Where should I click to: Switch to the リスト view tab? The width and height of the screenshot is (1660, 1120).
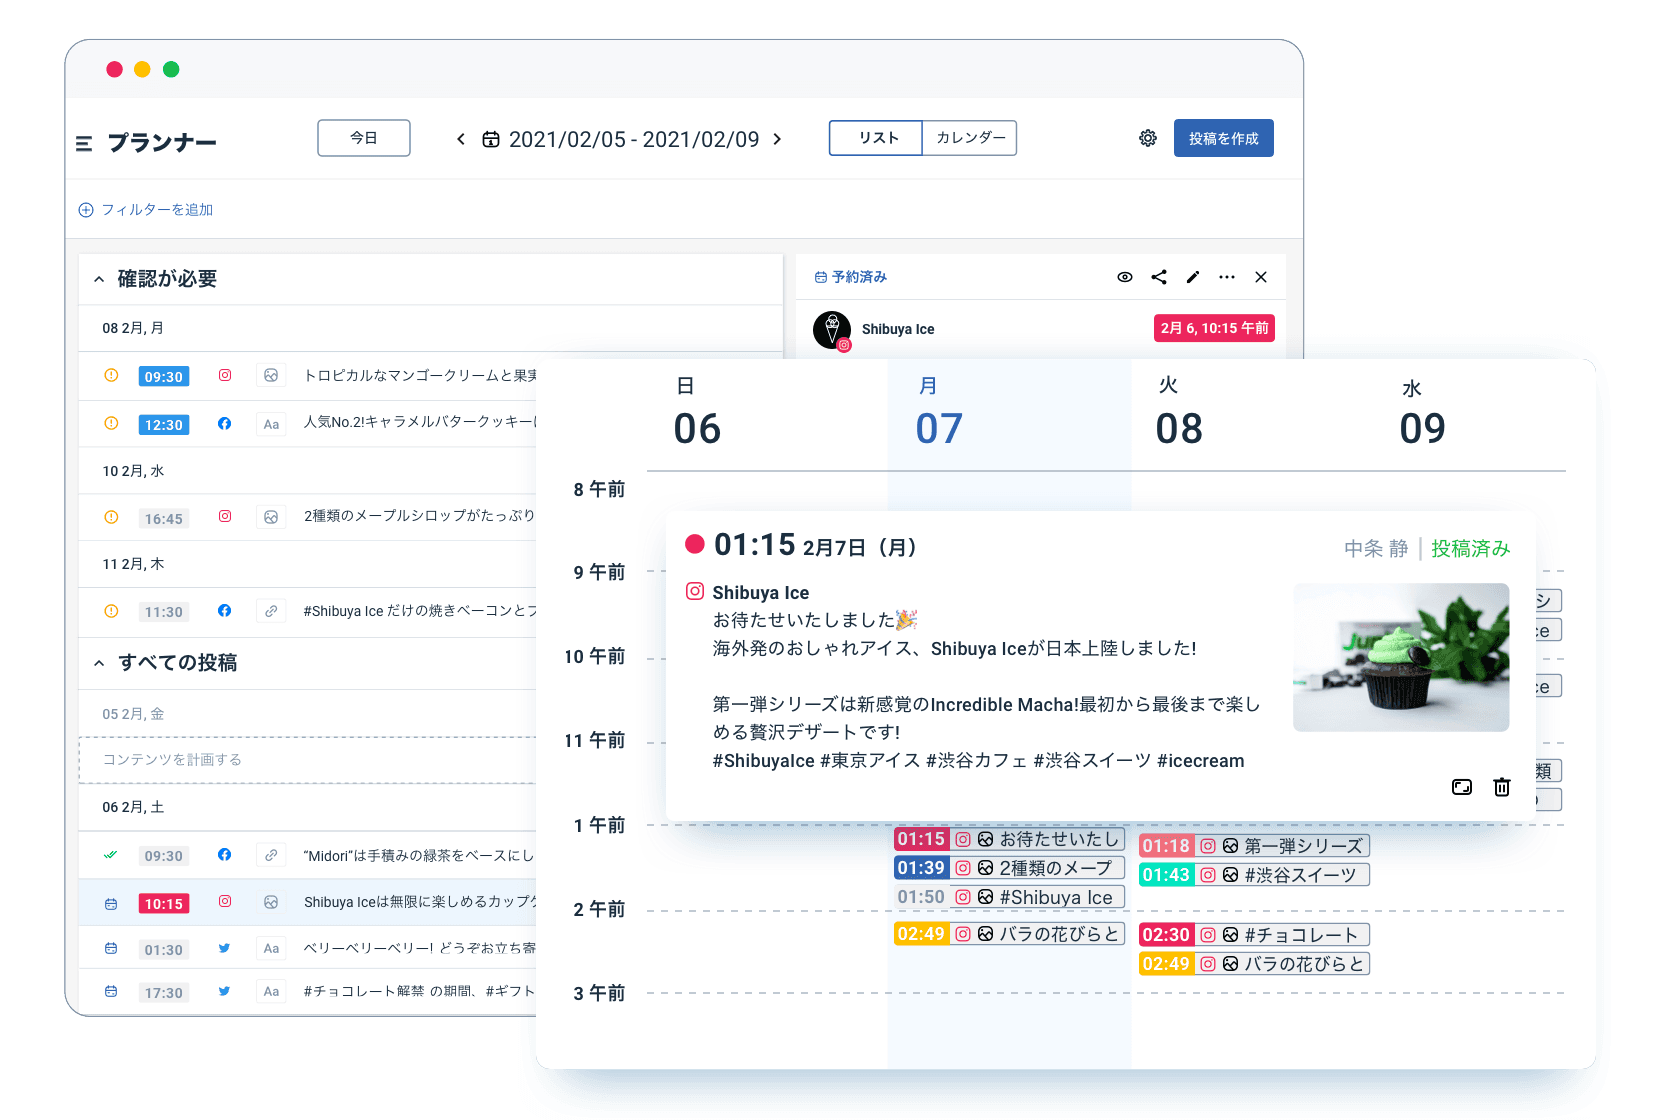click(x=876, y=138)
